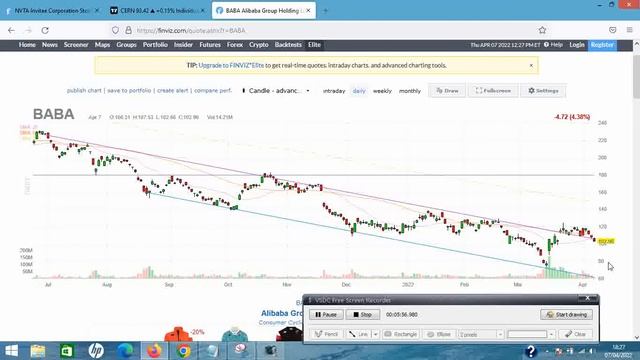Click the Login link

coord(577,45)
